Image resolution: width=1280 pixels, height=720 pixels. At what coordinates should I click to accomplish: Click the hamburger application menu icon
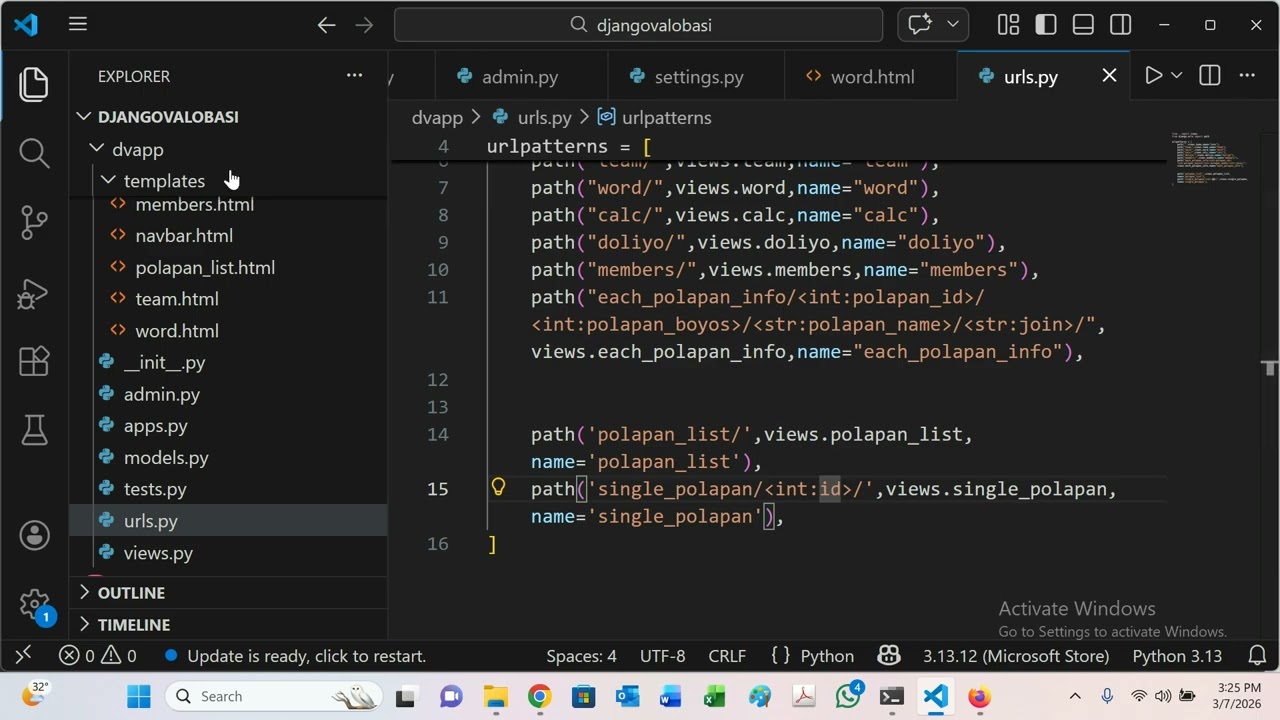click(x=78, y=25)
